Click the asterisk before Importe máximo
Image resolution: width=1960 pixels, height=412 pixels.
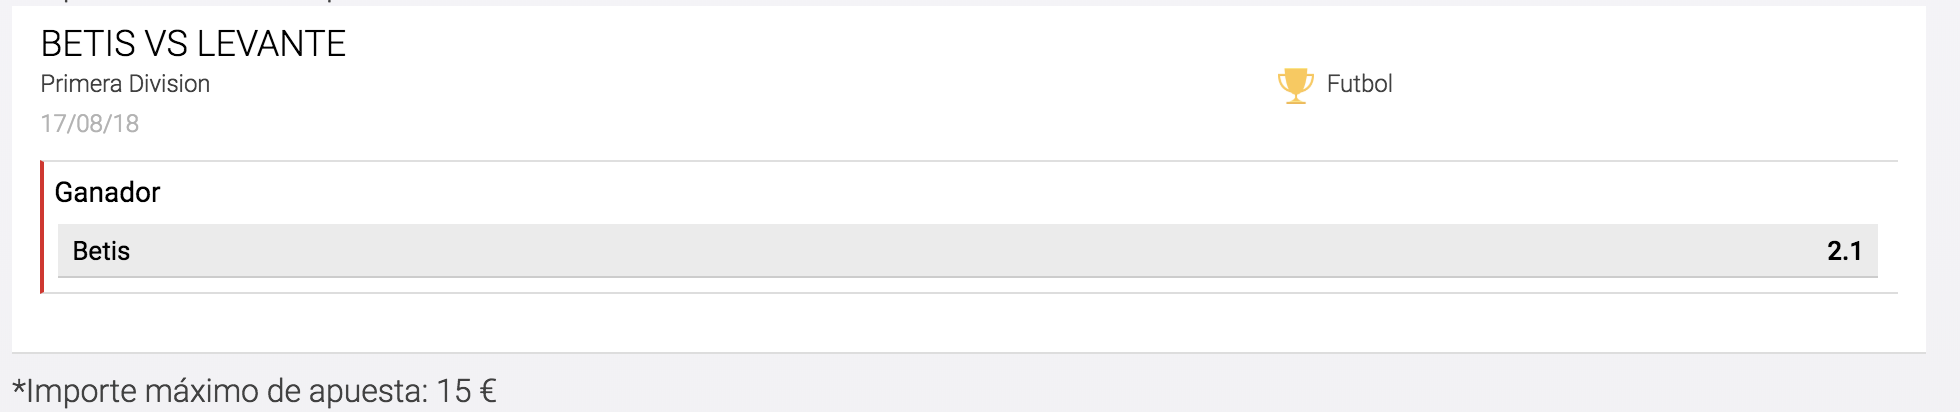(19, 384)
